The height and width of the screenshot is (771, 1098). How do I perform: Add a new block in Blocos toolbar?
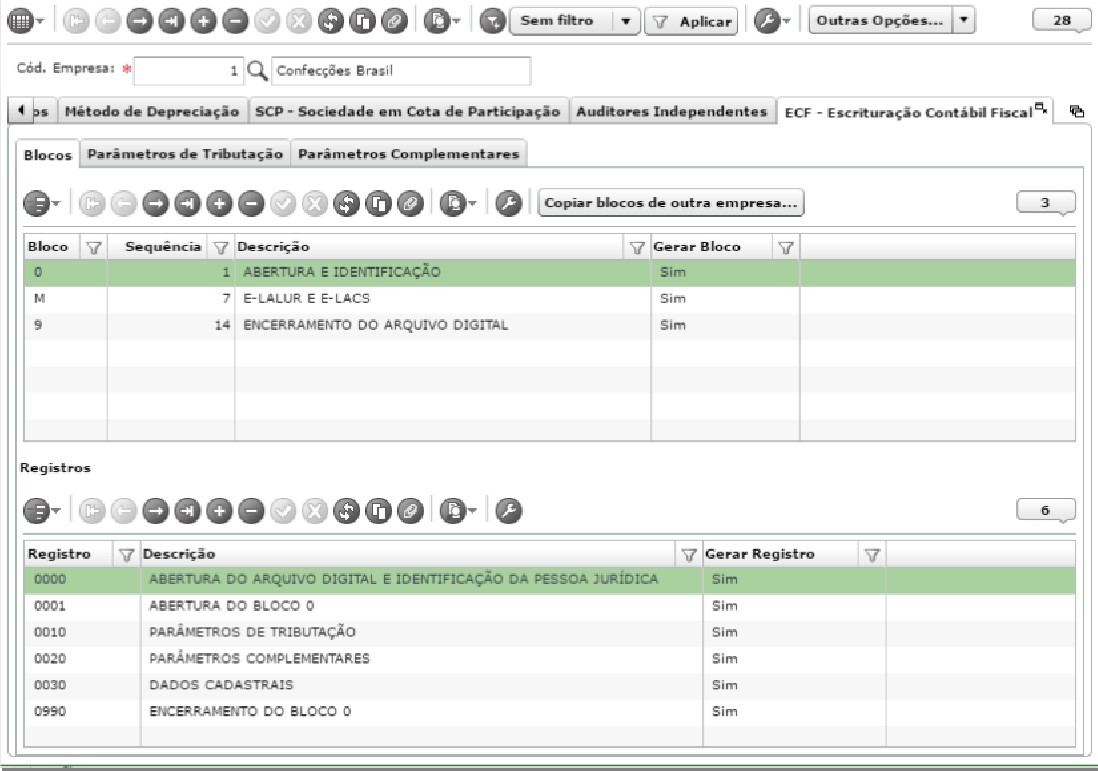(x=219, y=204)
